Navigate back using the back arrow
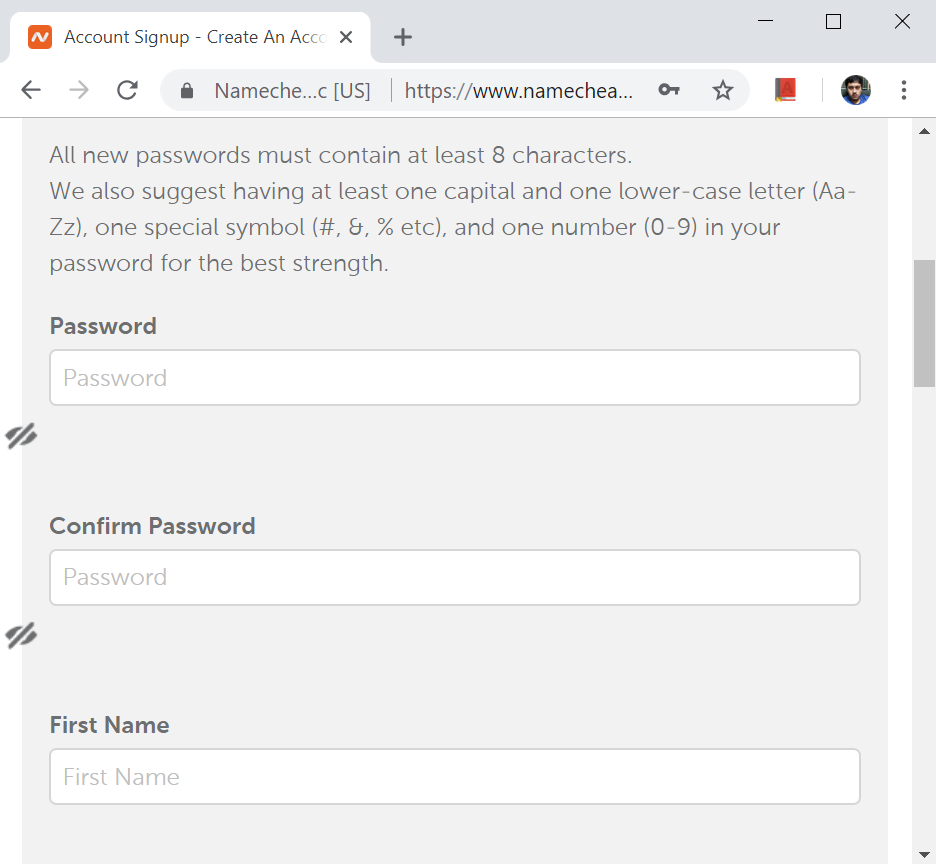 coord(30,90)
